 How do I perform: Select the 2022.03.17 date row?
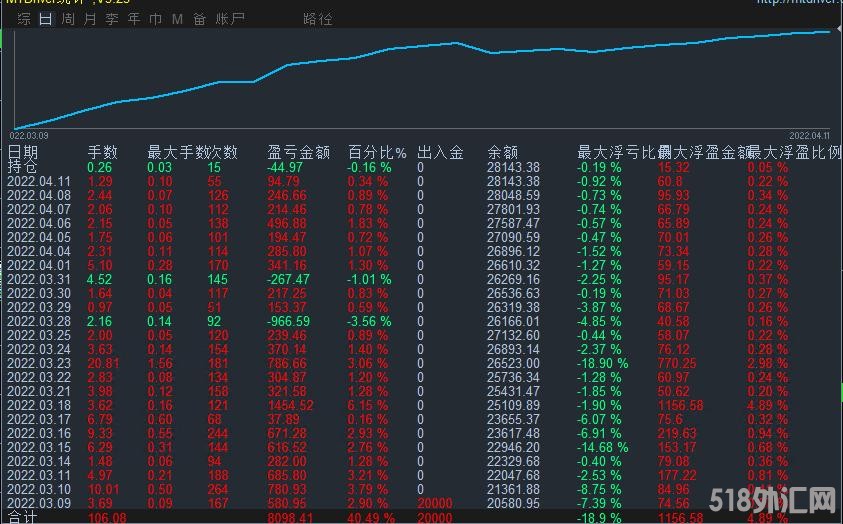point(39,419)
